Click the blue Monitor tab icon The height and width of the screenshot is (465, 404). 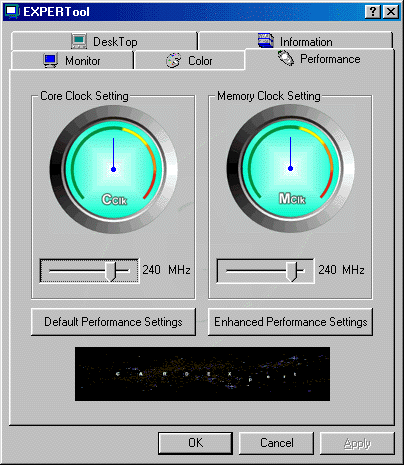(51, 60)
